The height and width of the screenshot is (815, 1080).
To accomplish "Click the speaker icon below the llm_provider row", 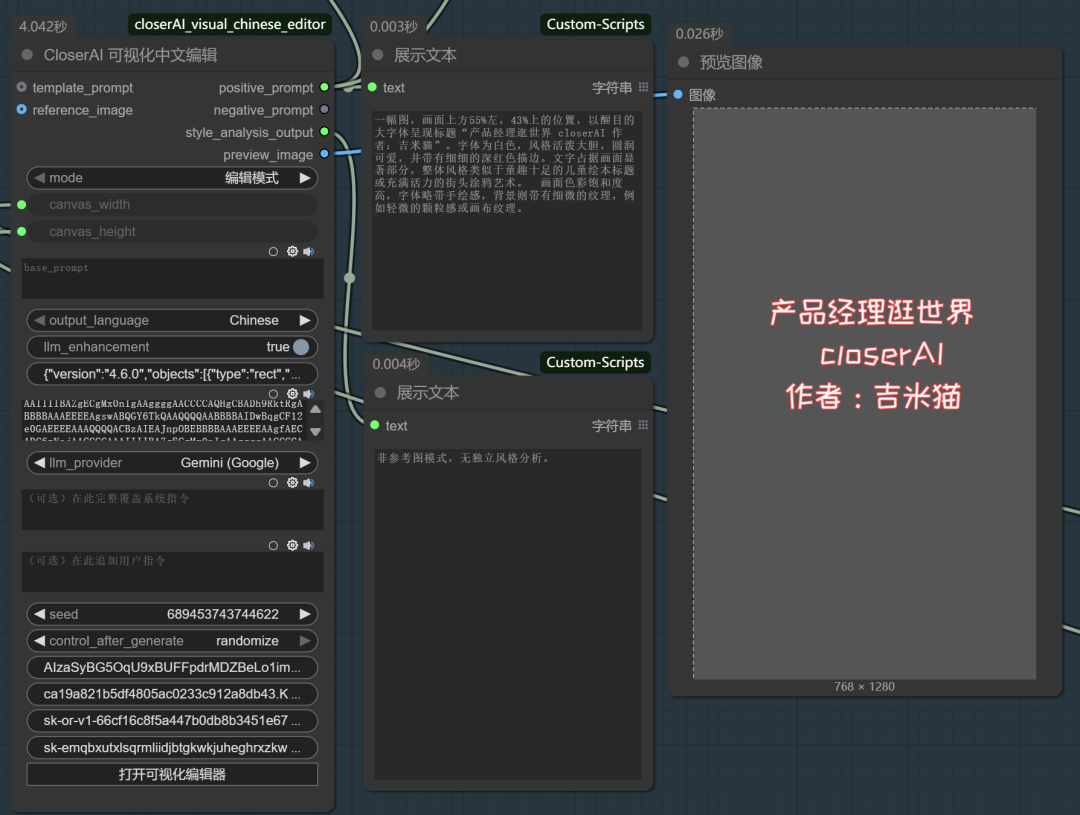I will coord(309,482).
